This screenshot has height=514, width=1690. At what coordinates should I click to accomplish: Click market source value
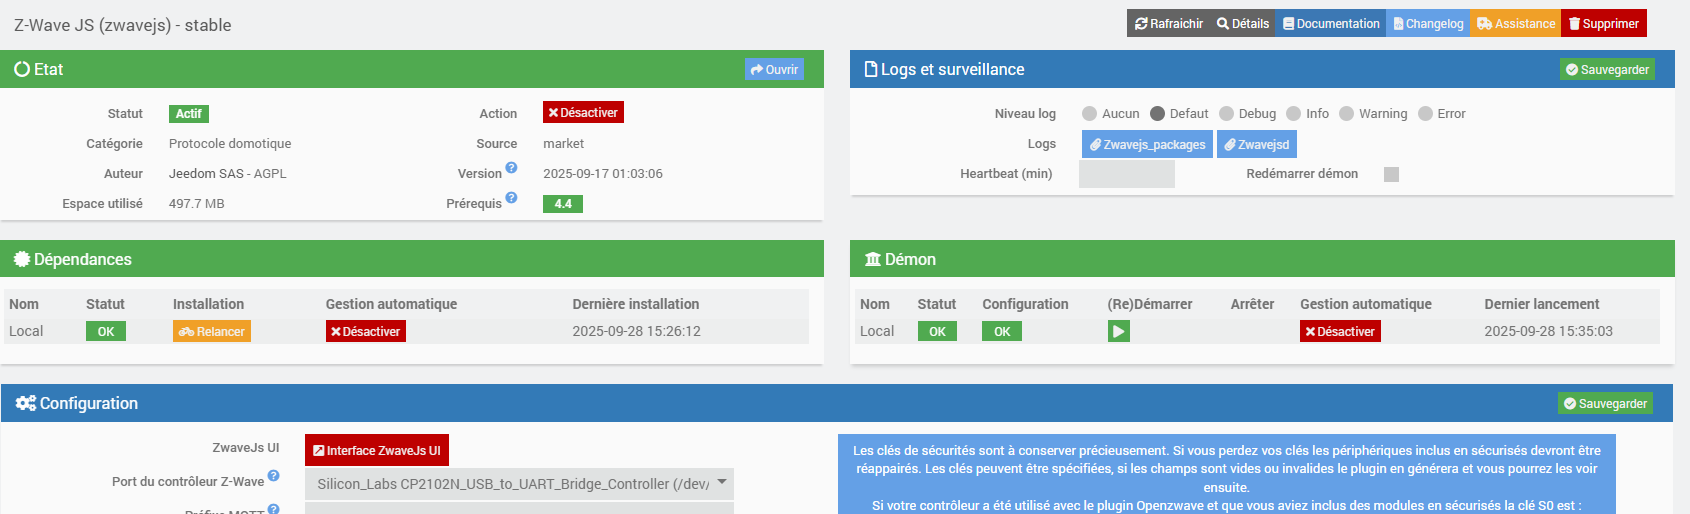click(x=564, y=144)
